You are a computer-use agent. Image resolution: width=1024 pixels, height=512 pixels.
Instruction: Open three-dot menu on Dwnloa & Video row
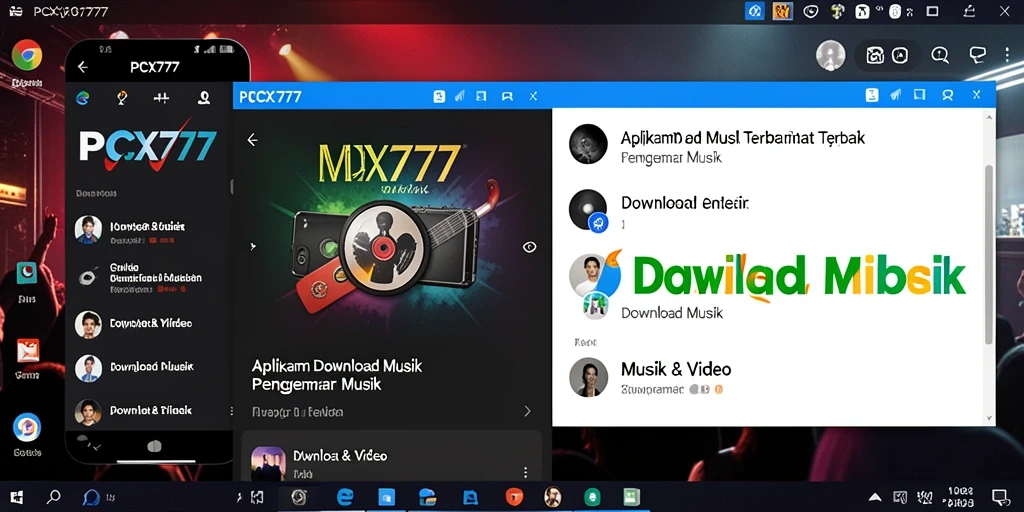point(525,472)
